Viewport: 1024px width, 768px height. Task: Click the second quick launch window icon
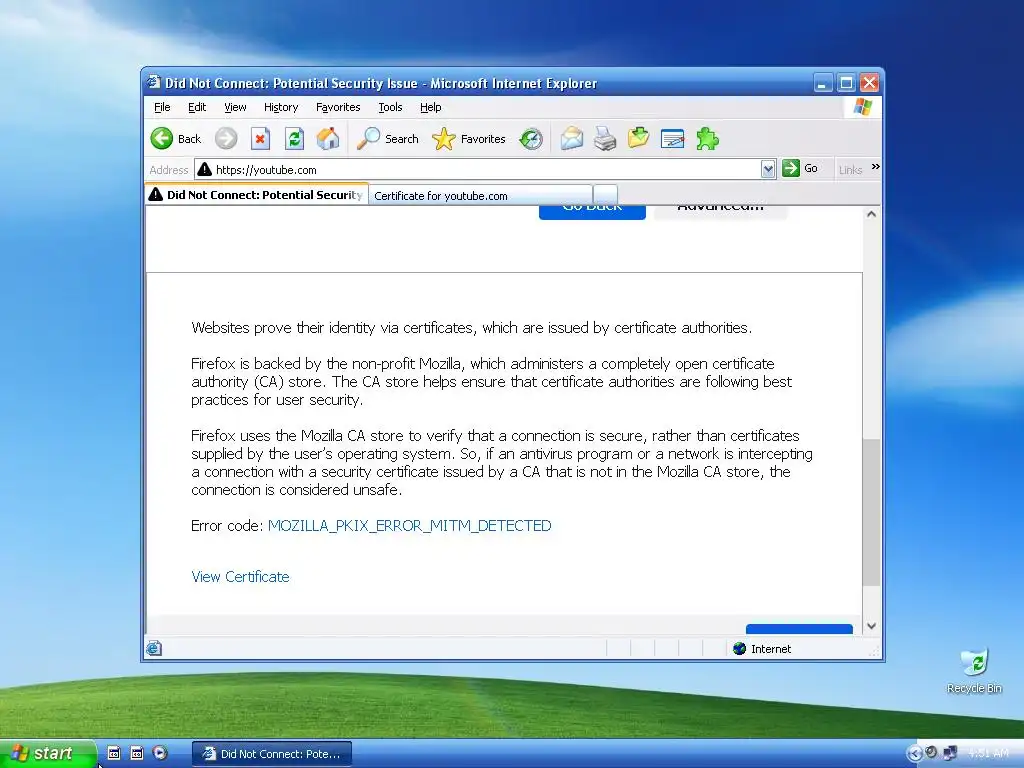tap(136, 753)
